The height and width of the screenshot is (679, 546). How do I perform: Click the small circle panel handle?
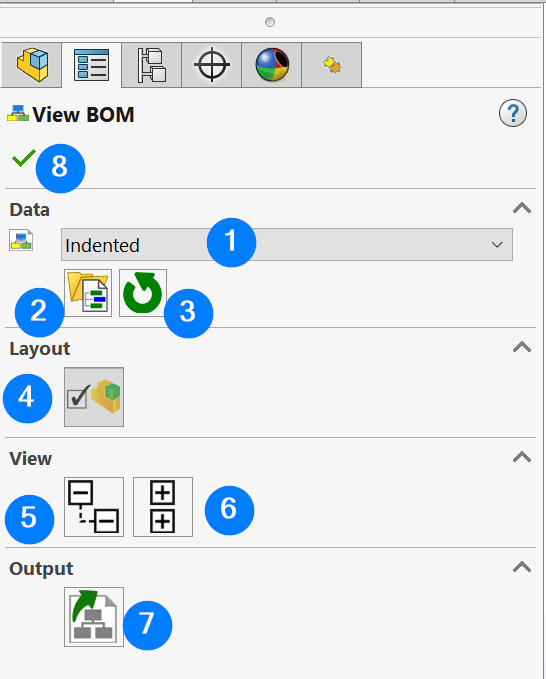click(x=270, y=22)
